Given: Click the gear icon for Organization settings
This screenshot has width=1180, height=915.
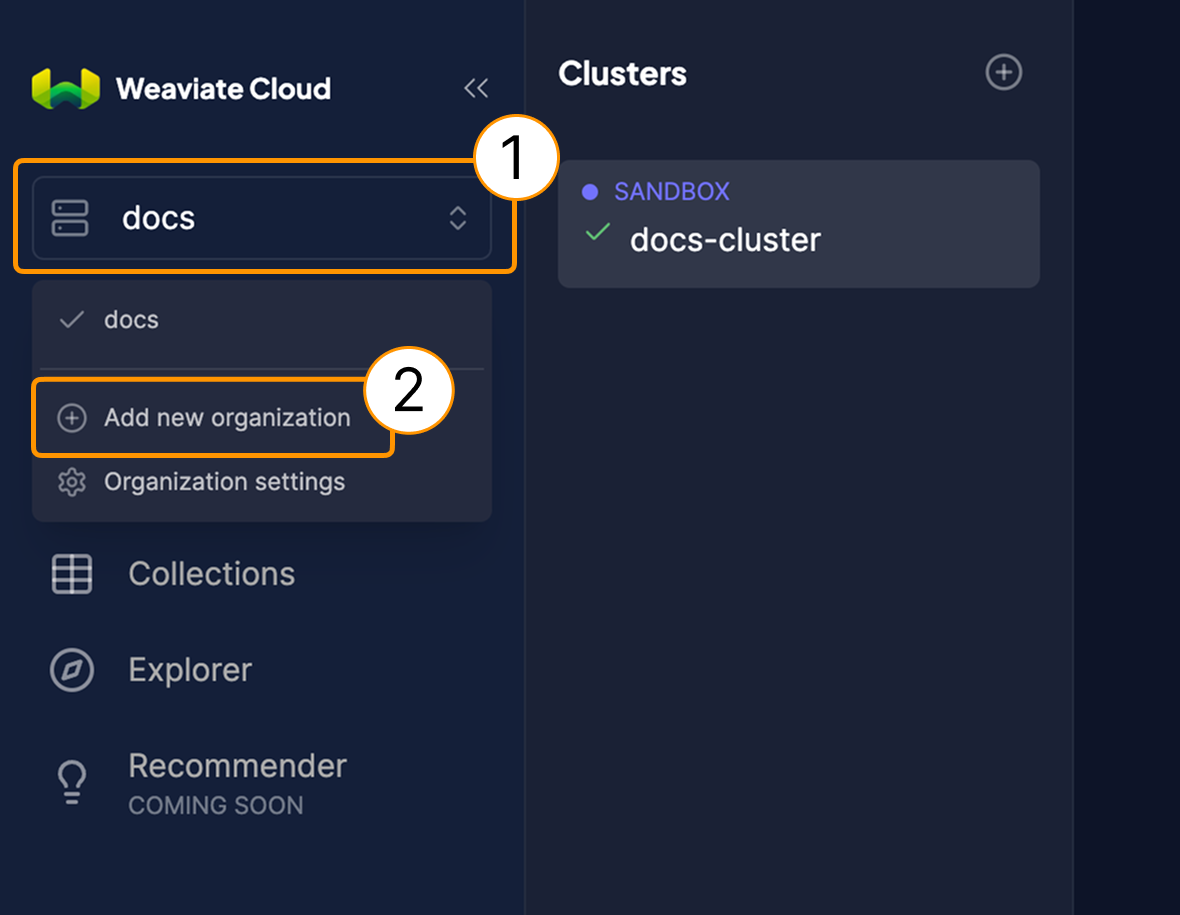Looking at the screenshot, I should (x=71, y=482).
